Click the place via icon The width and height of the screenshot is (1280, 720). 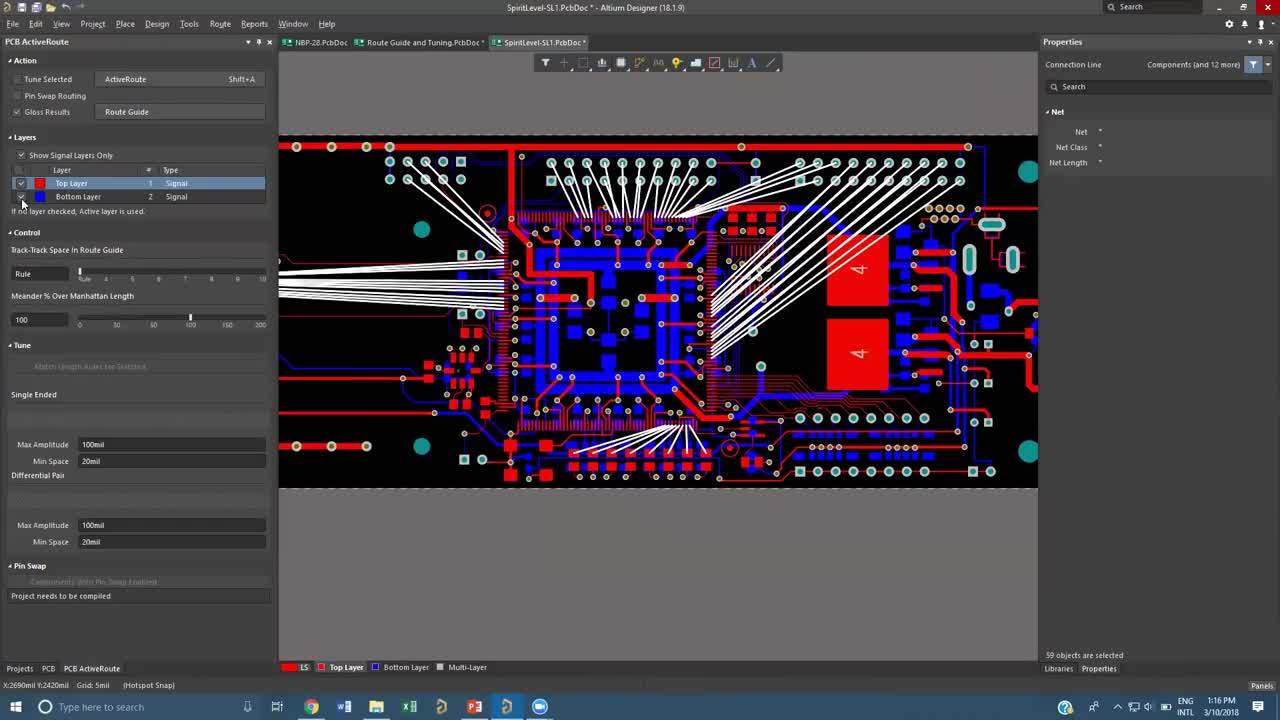pyautogui.click(x=677, y=63)
